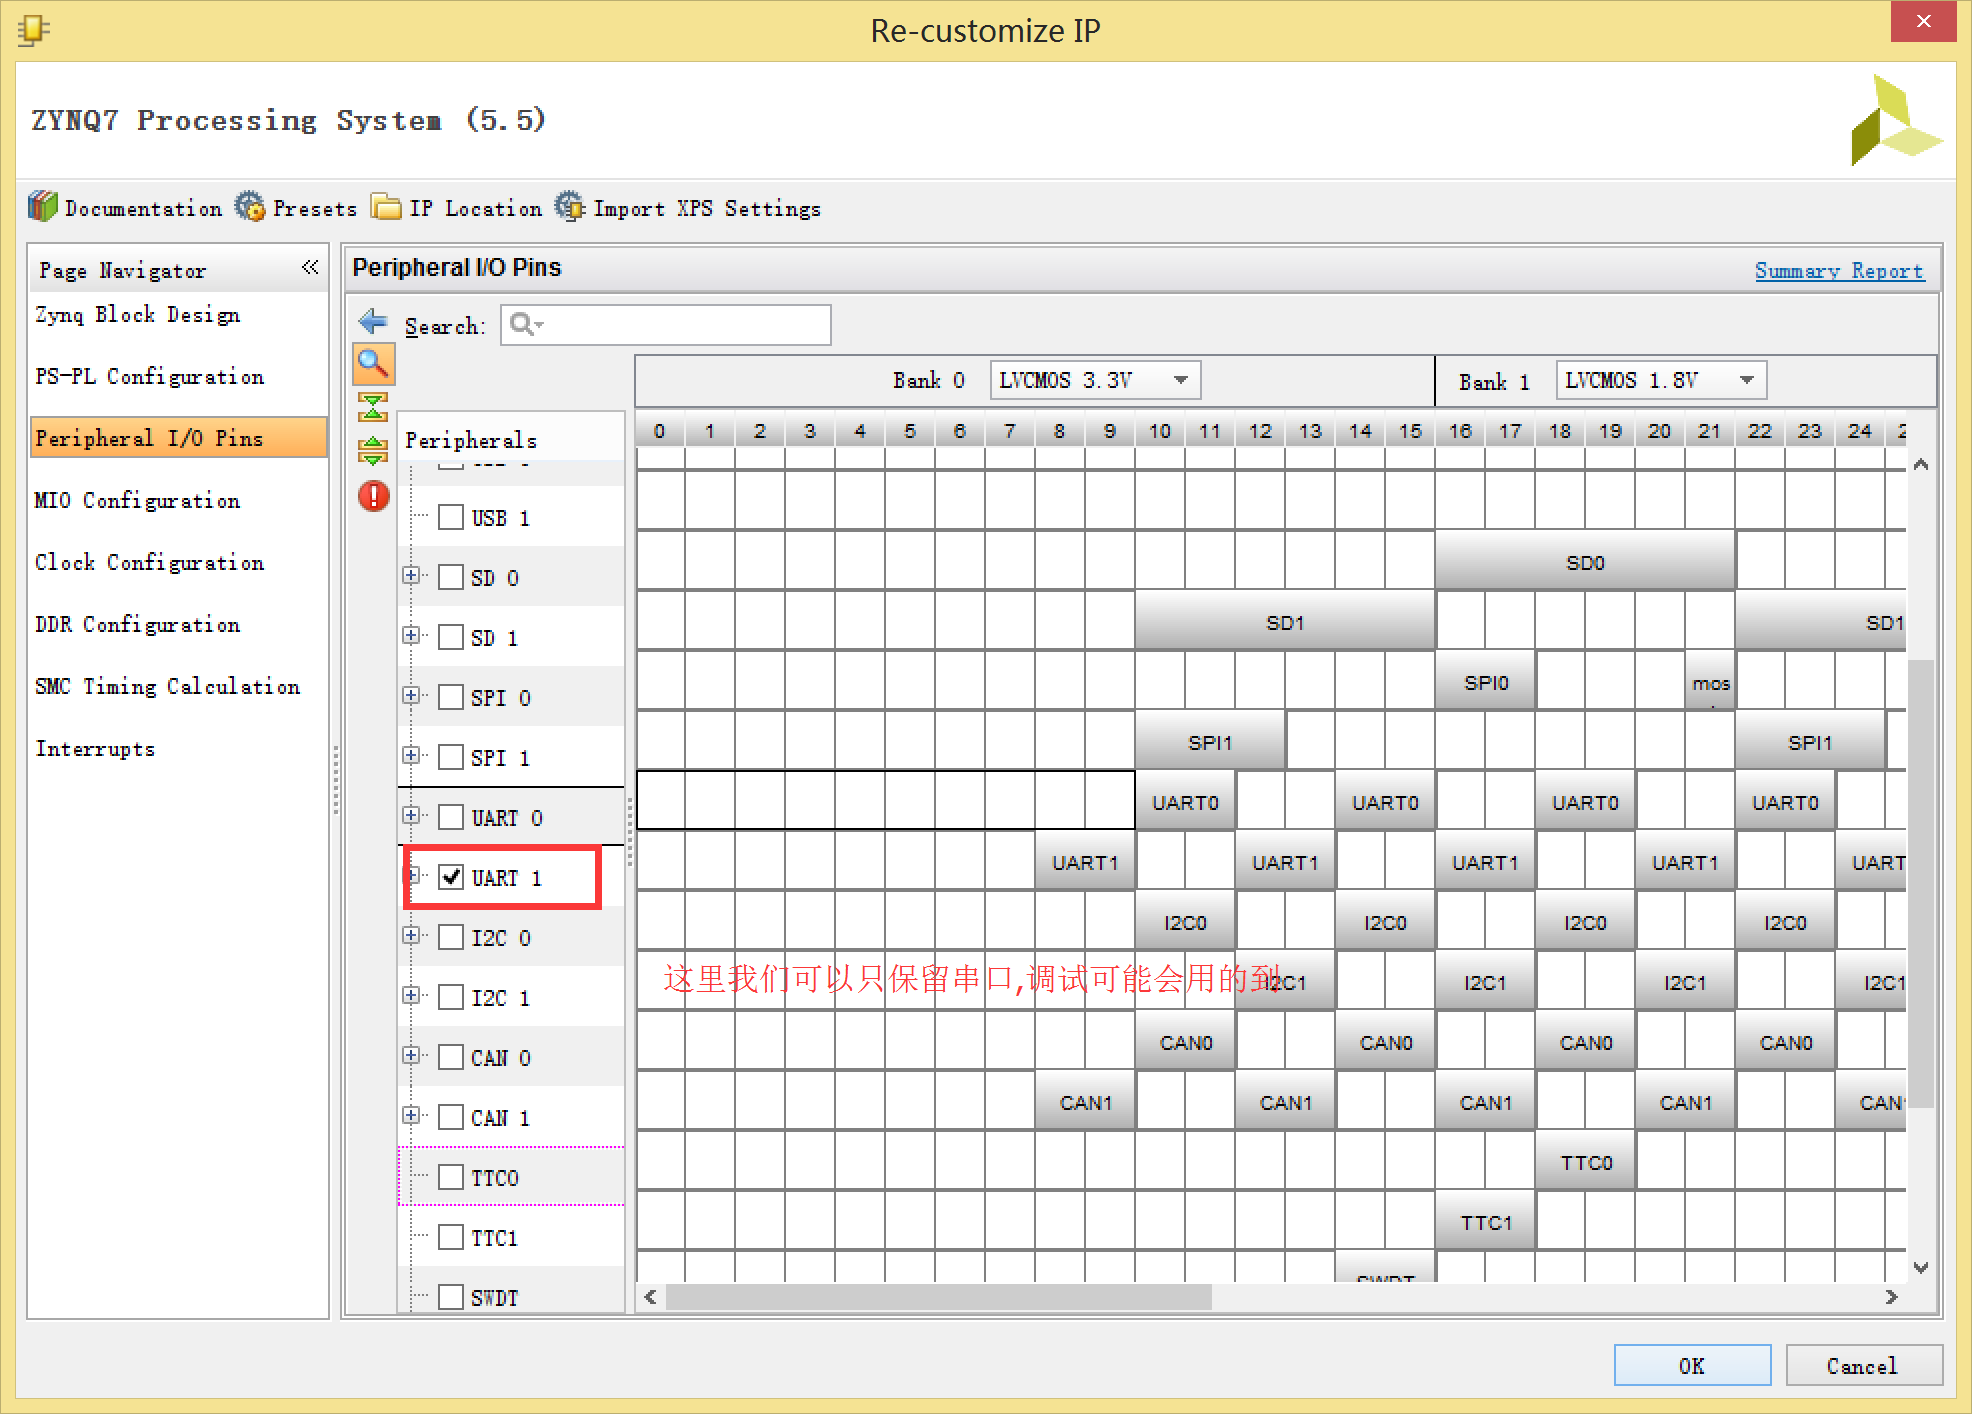Image resolution: width=1972 pixels, height=1414 pixels.
Task: Click the scroll left arrow
Action: (x=650, y=1297)
